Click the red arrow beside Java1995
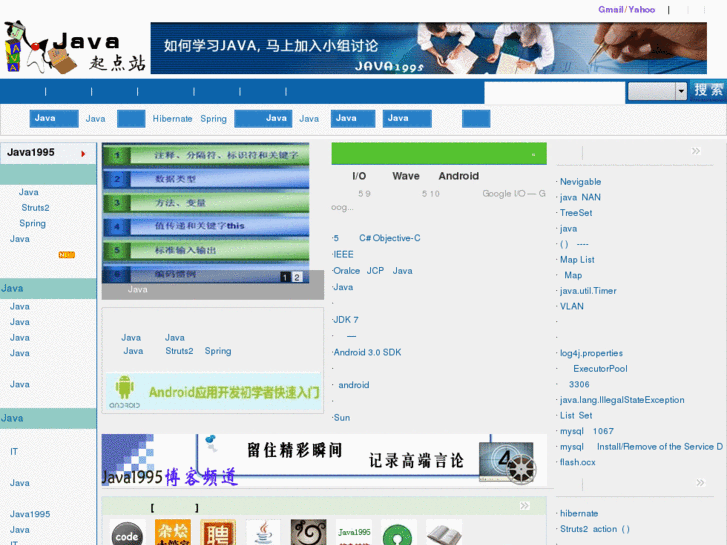The height and width of the screenshot is (545, 727). tap(83, 154)
